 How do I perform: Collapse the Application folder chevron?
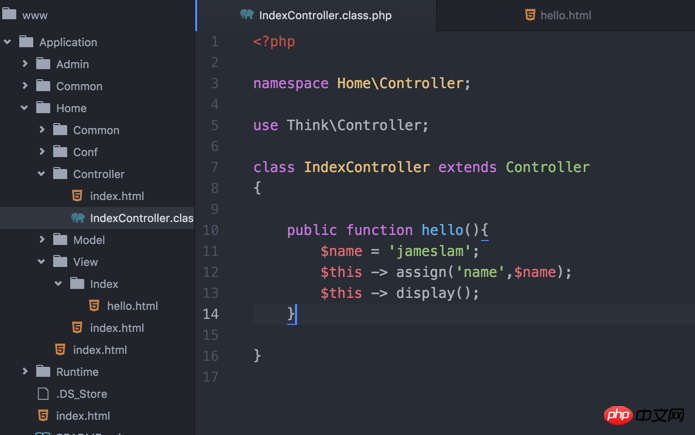click(x=8, y=42)
